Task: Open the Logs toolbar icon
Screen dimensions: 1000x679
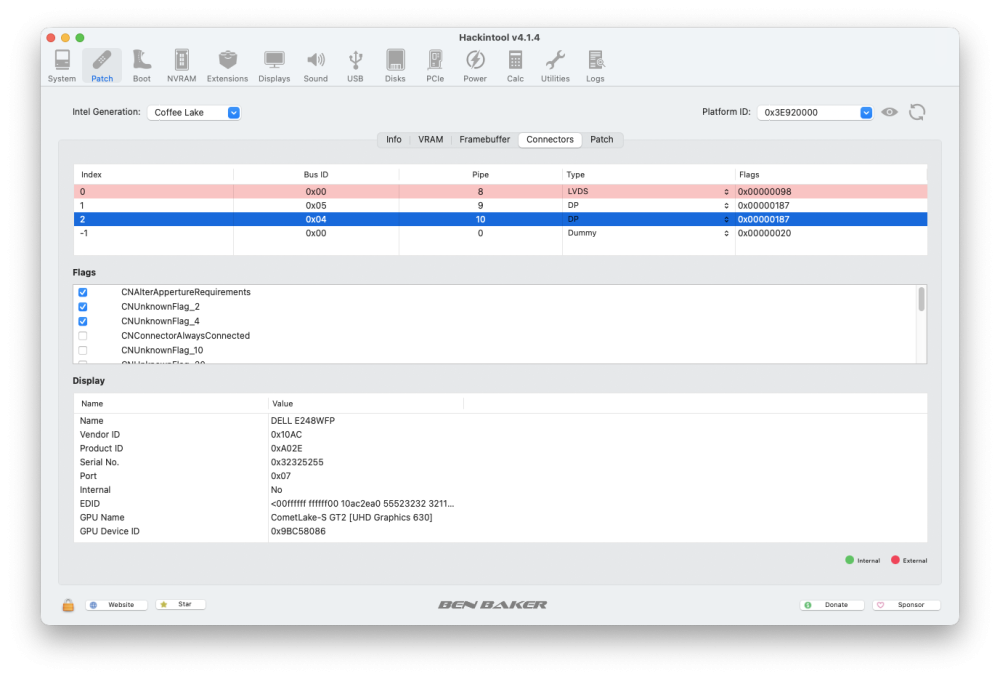Action: [595, 66]
